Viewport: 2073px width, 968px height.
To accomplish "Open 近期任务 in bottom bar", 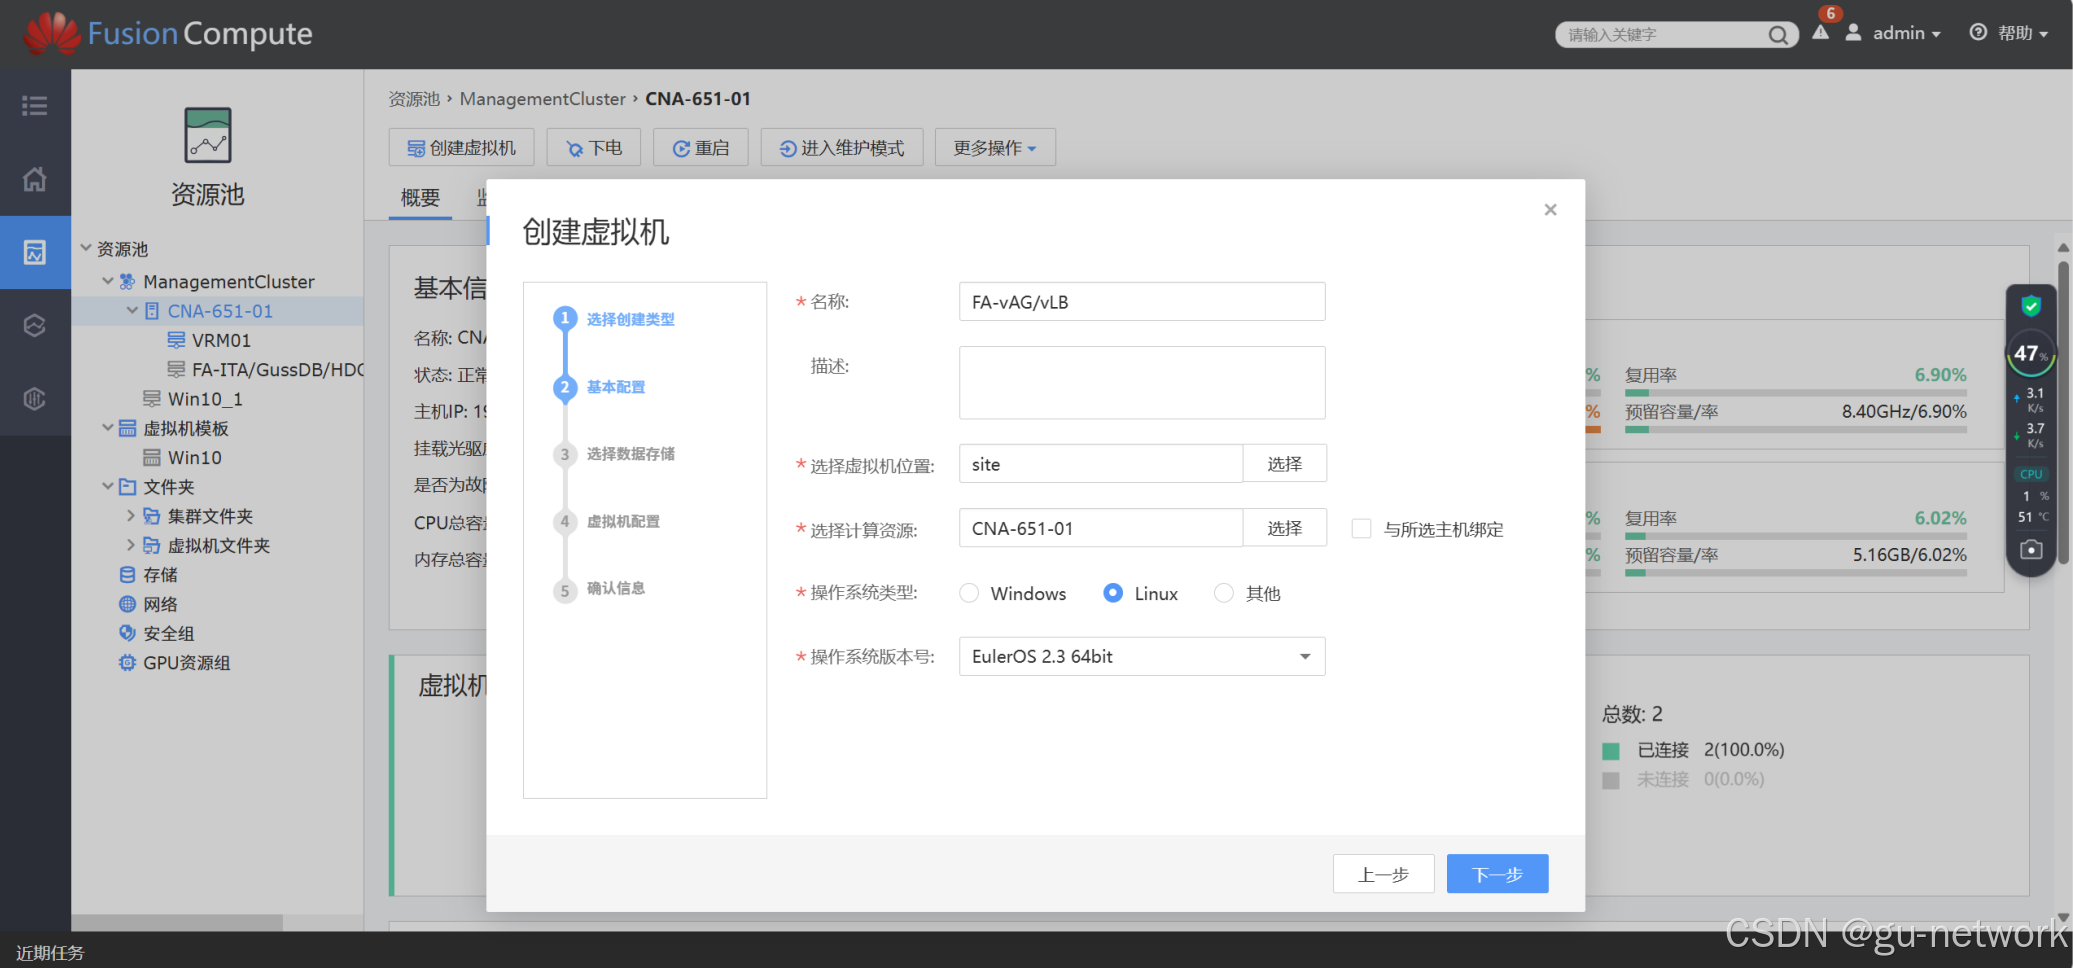I will (50, 953).
